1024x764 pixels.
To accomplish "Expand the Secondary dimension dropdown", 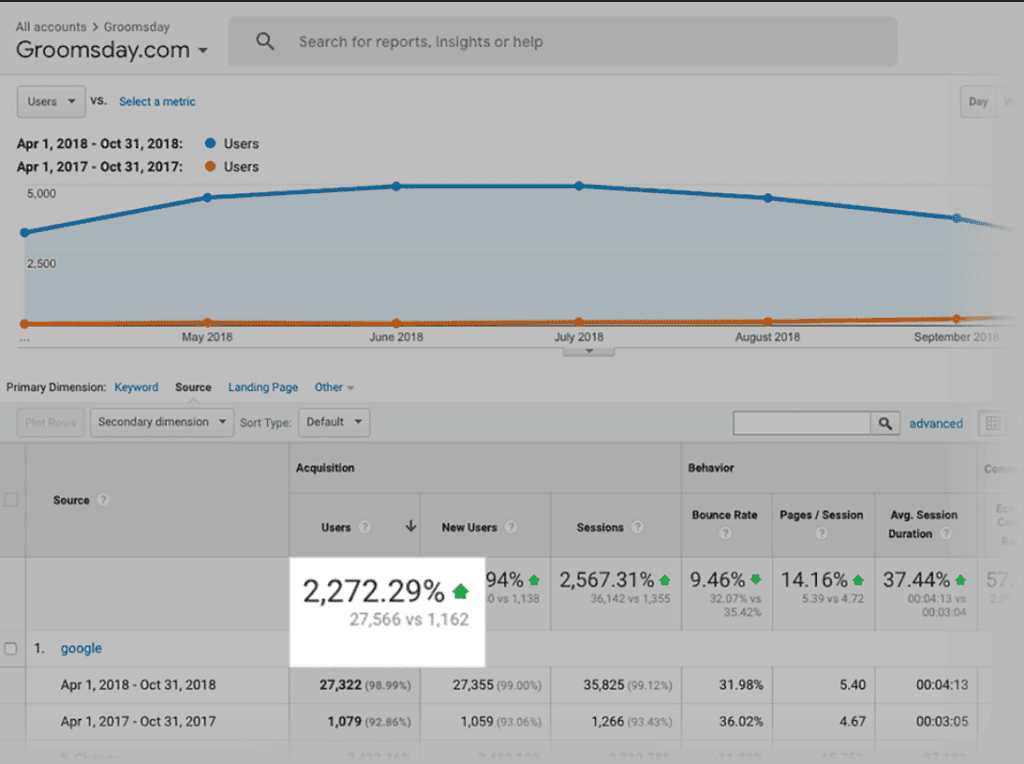I will pyautogui.click(x=162, y=422).
